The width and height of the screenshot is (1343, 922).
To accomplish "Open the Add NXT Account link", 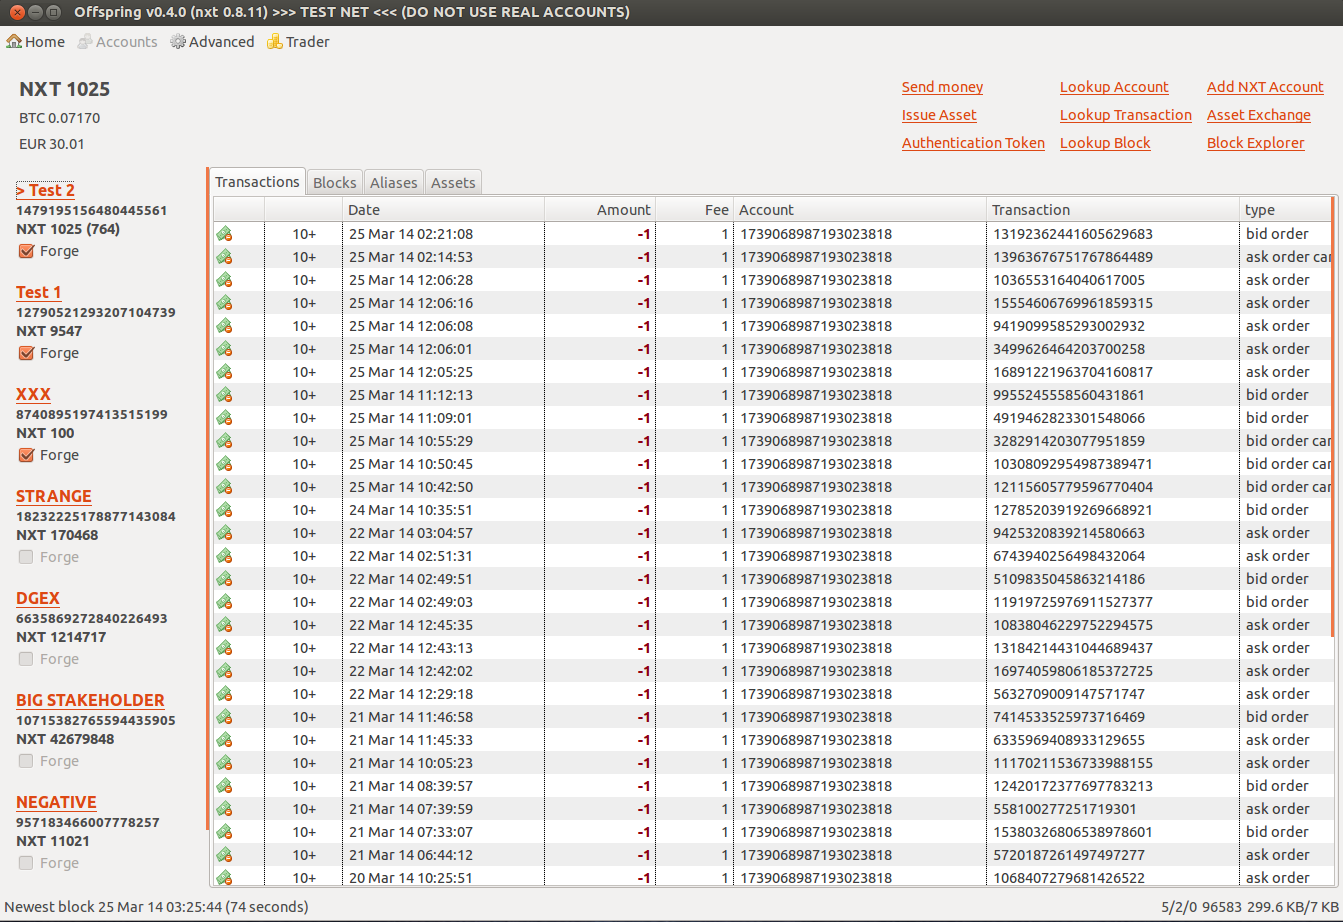I will pyautogui.click(x=1265, y=87).
